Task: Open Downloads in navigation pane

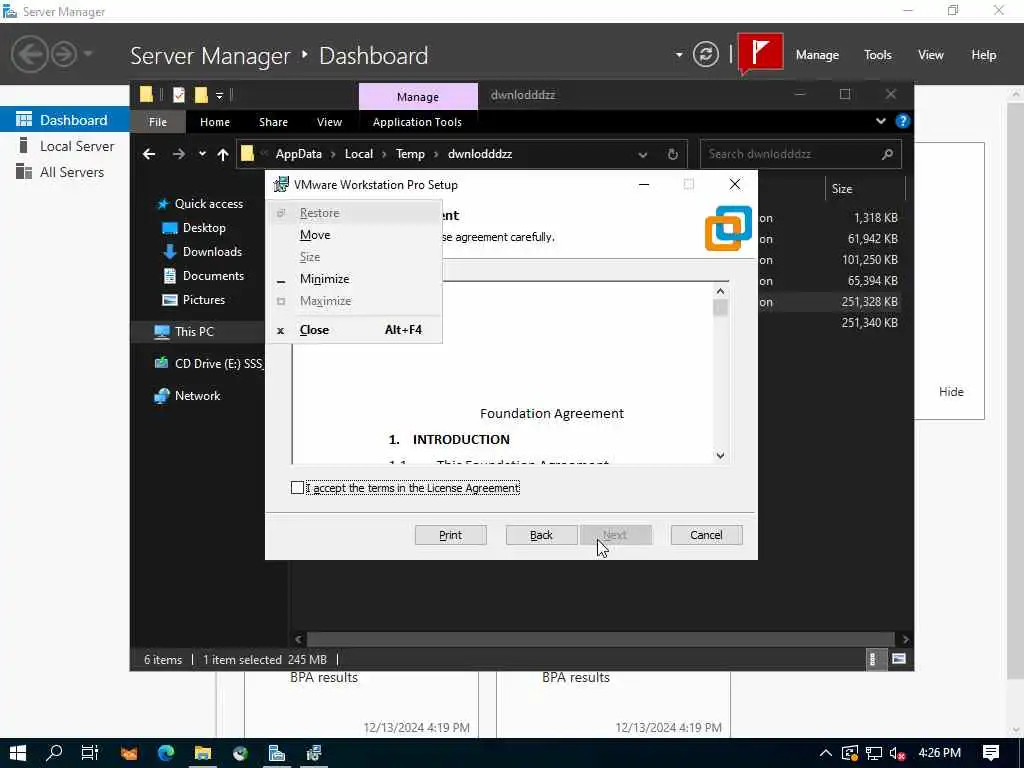Action: [x=212, y=251]
